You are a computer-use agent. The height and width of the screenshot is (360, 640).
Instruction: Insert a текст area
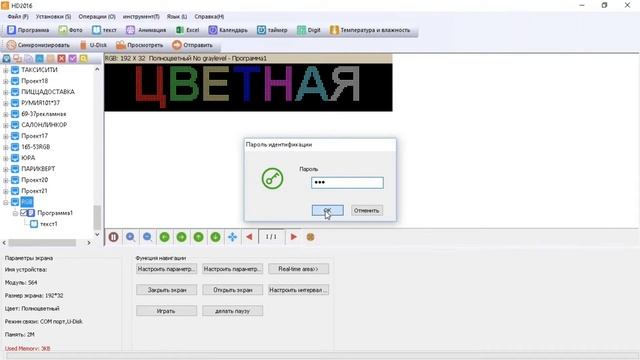[x=104, y=30]
